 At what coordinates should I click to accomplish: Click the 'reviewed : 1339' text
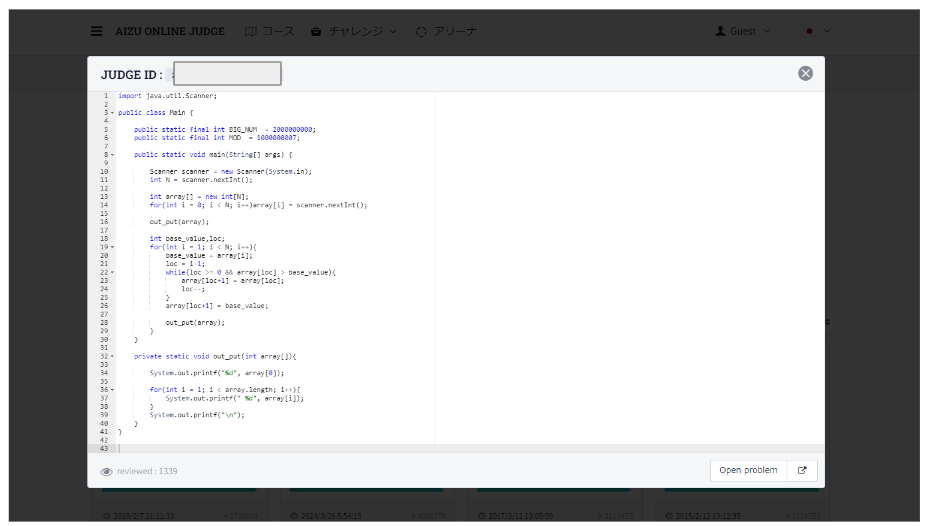point(147,471)
